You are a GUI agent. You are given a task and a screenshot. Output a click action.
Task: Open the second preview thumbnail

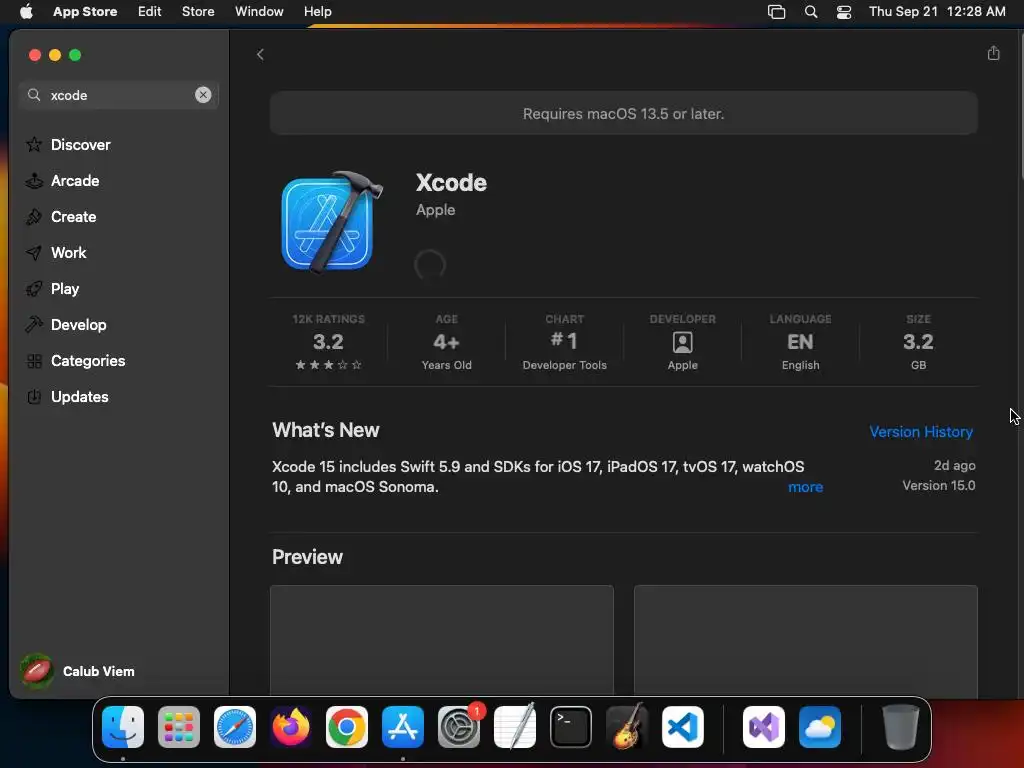pyautogui.click(x=806, y=640)
